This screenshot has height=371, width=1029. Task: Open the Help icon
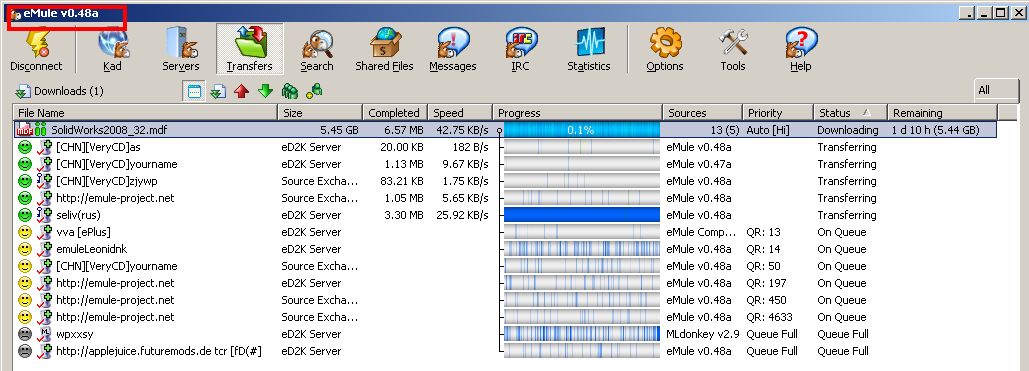(801, 49)
